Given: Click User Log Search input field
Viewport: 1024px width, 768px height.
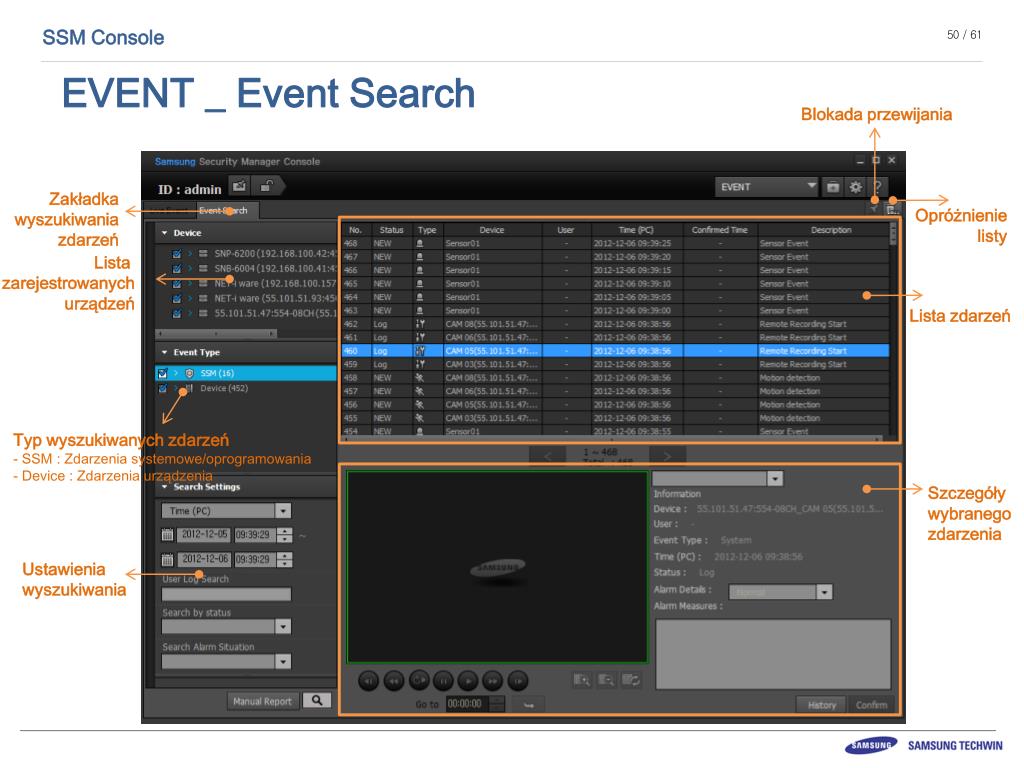Looking at the screenshot, I should (226, 594).
